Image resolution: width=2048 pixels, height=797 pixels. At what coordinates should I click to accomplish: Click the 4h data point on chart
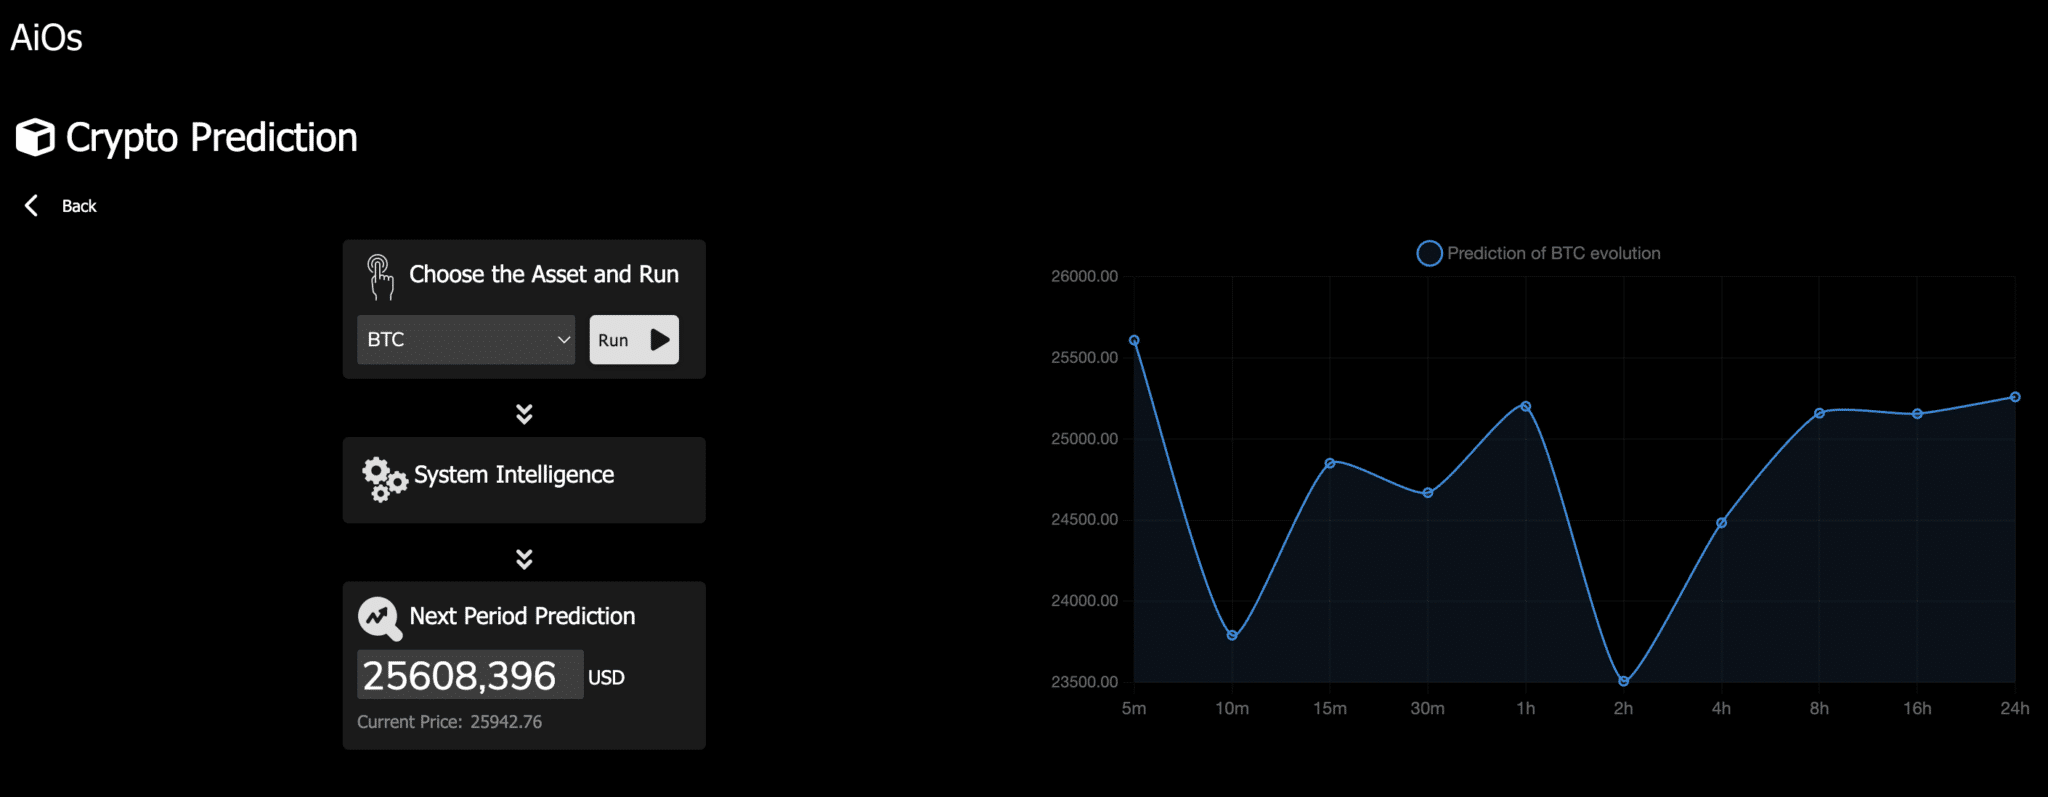pyautogui.click(x=1722, y=523)
